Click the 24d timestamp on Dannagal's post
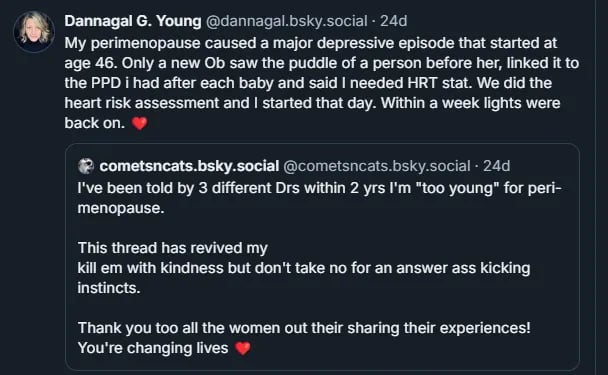Image resolution: width=608 pixels, height=375 pixels. pyautogui.click(x=393, y=21)
